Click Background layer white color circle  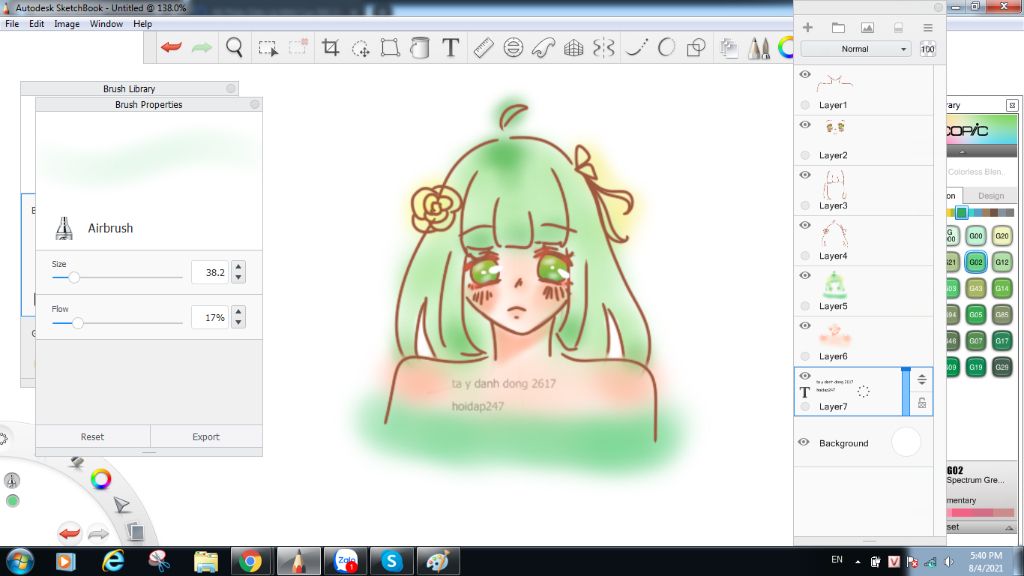(x=906, y=442)
